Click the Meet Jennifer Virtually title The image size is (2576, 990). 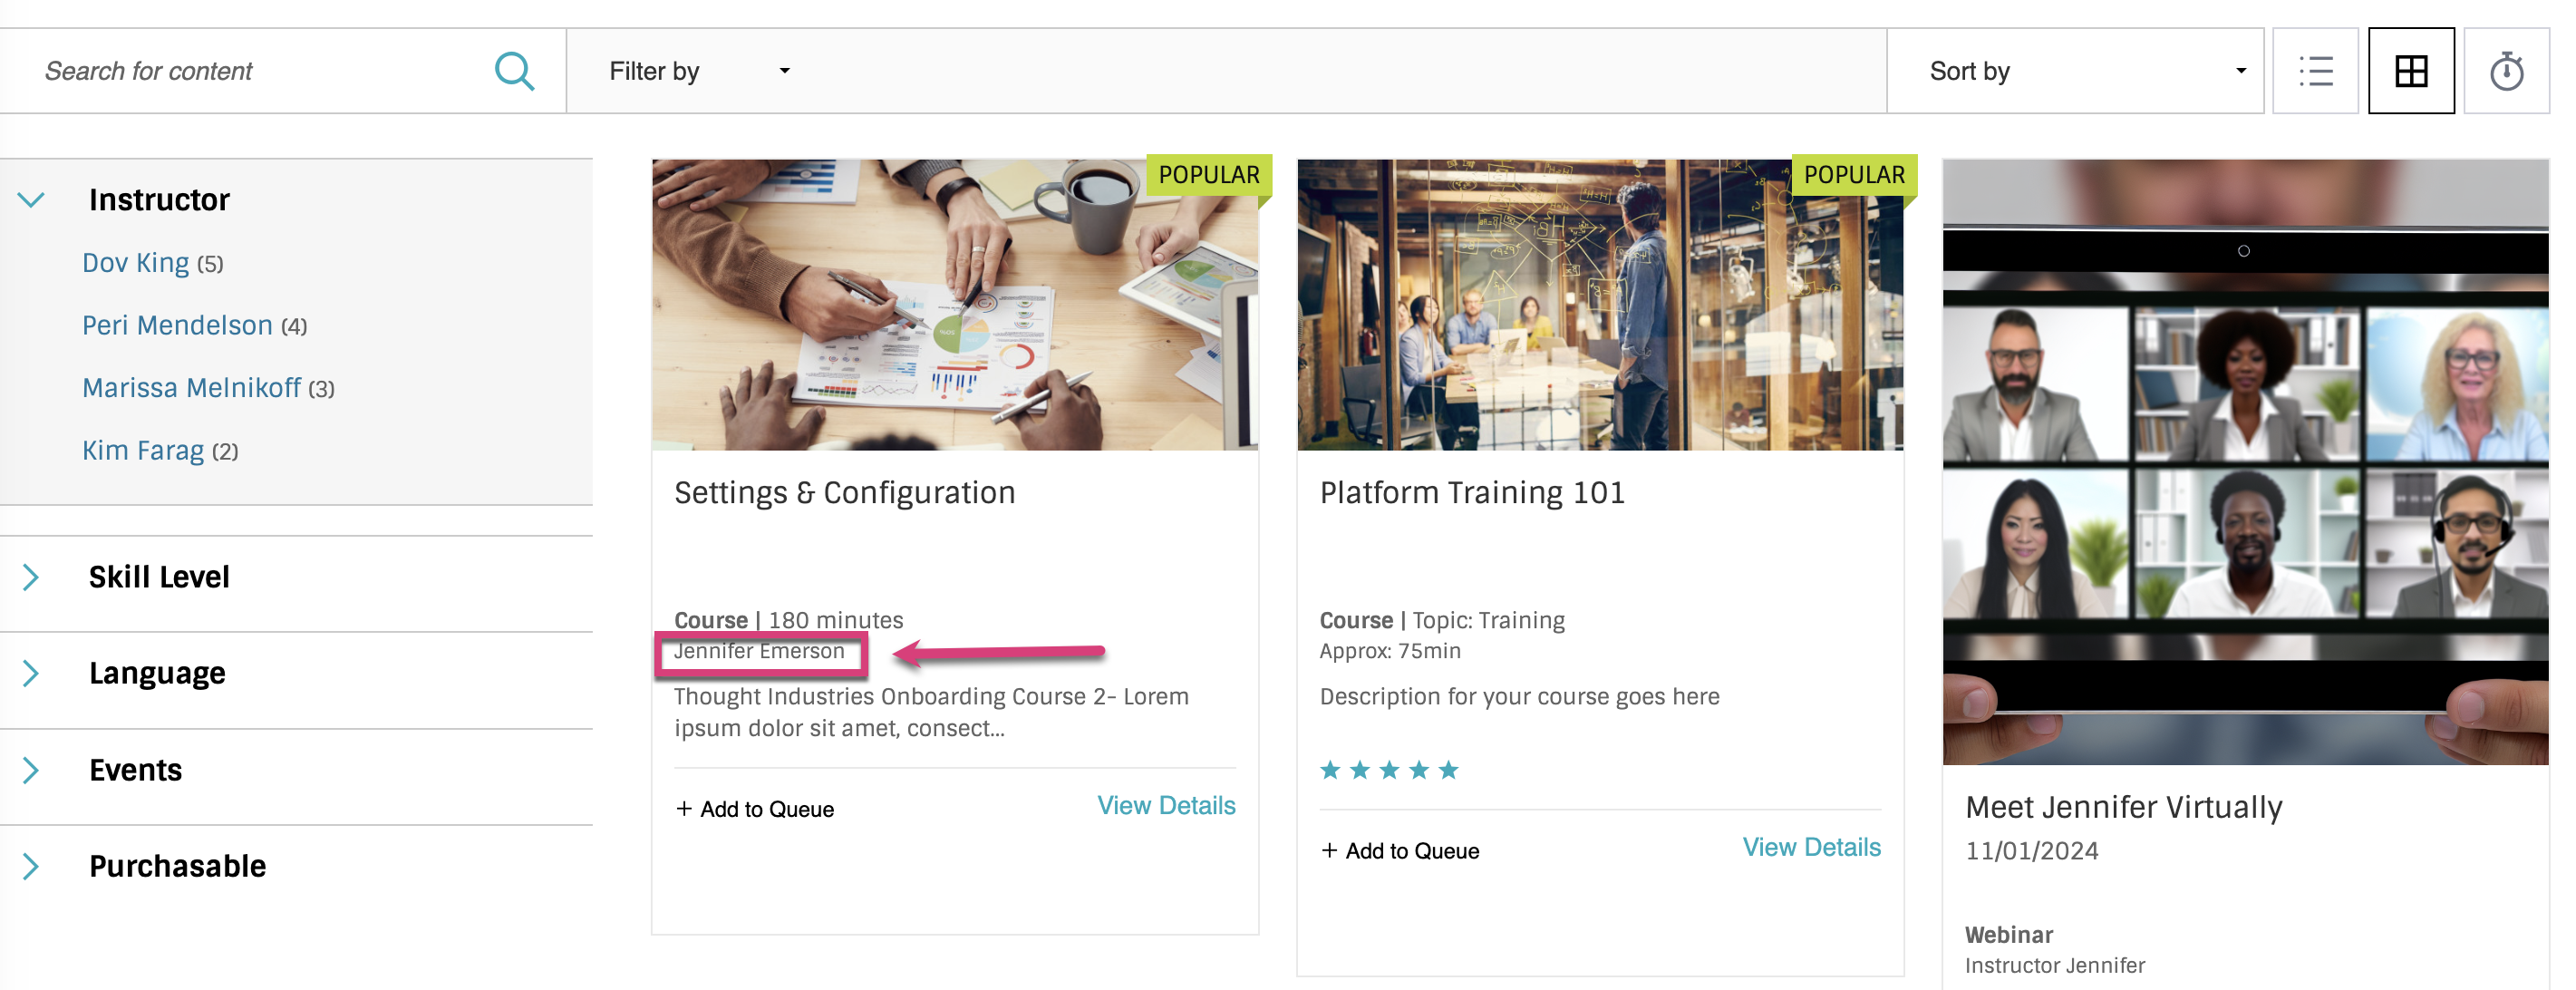(2123, 807)
